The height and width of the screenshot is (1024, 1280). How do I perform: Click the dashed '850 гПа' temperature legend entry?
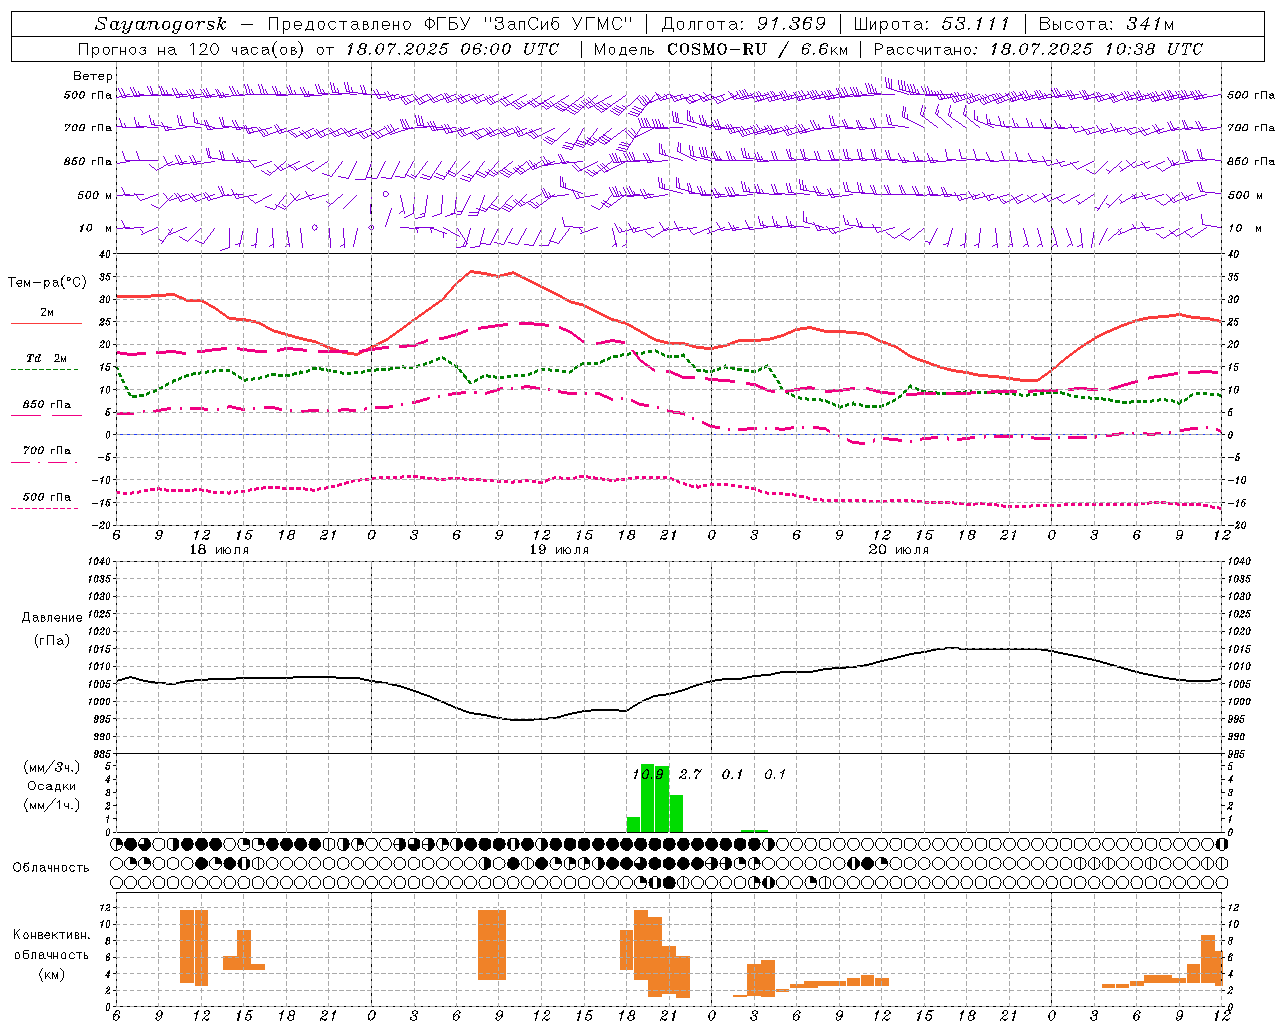(46, 405)
